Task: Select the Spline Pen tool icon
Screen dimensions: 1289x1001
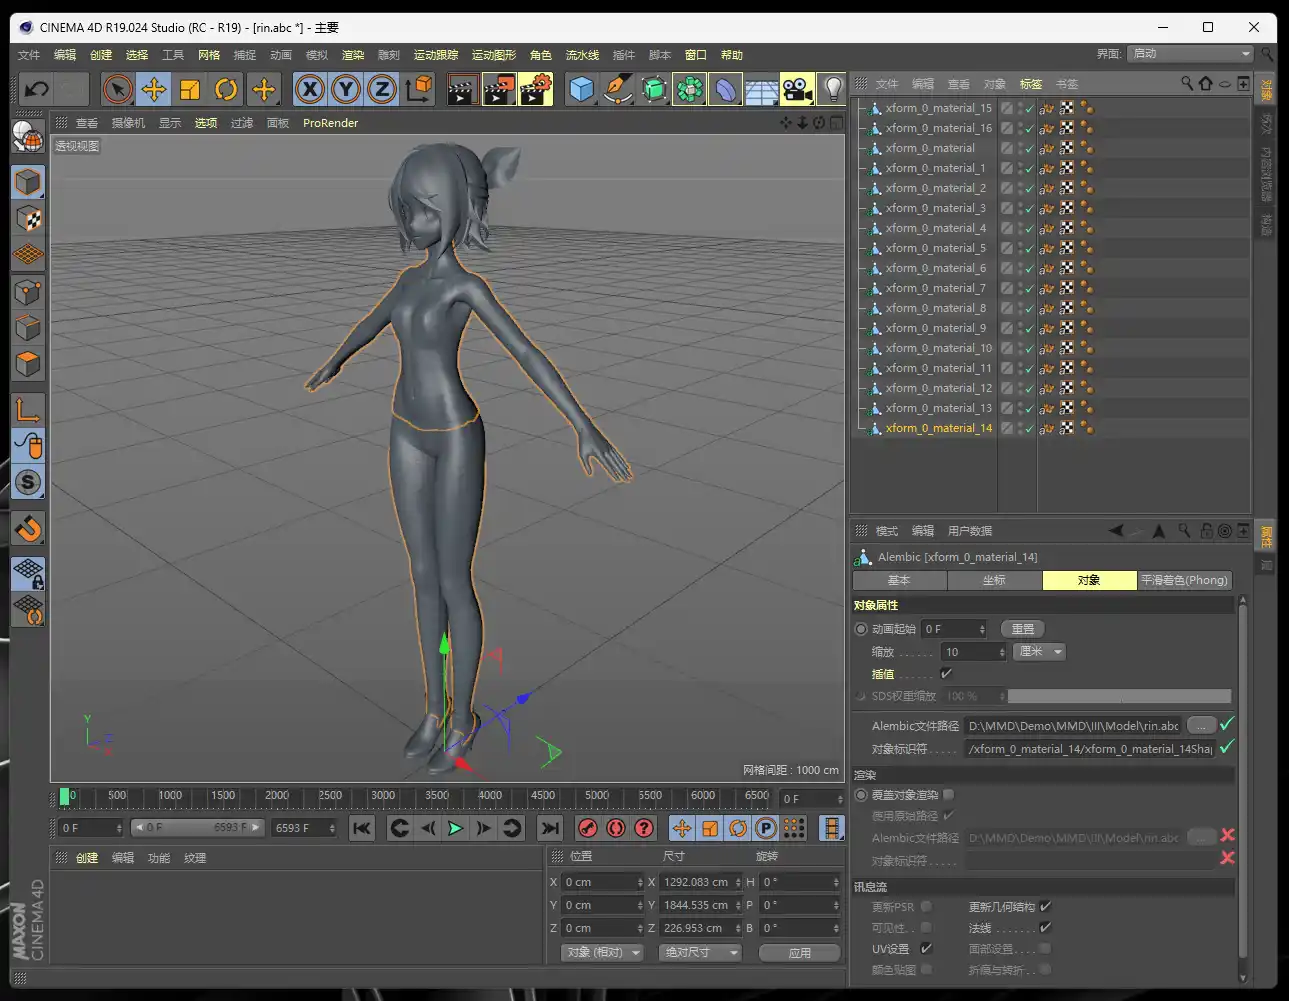Action: coord(617,89)
